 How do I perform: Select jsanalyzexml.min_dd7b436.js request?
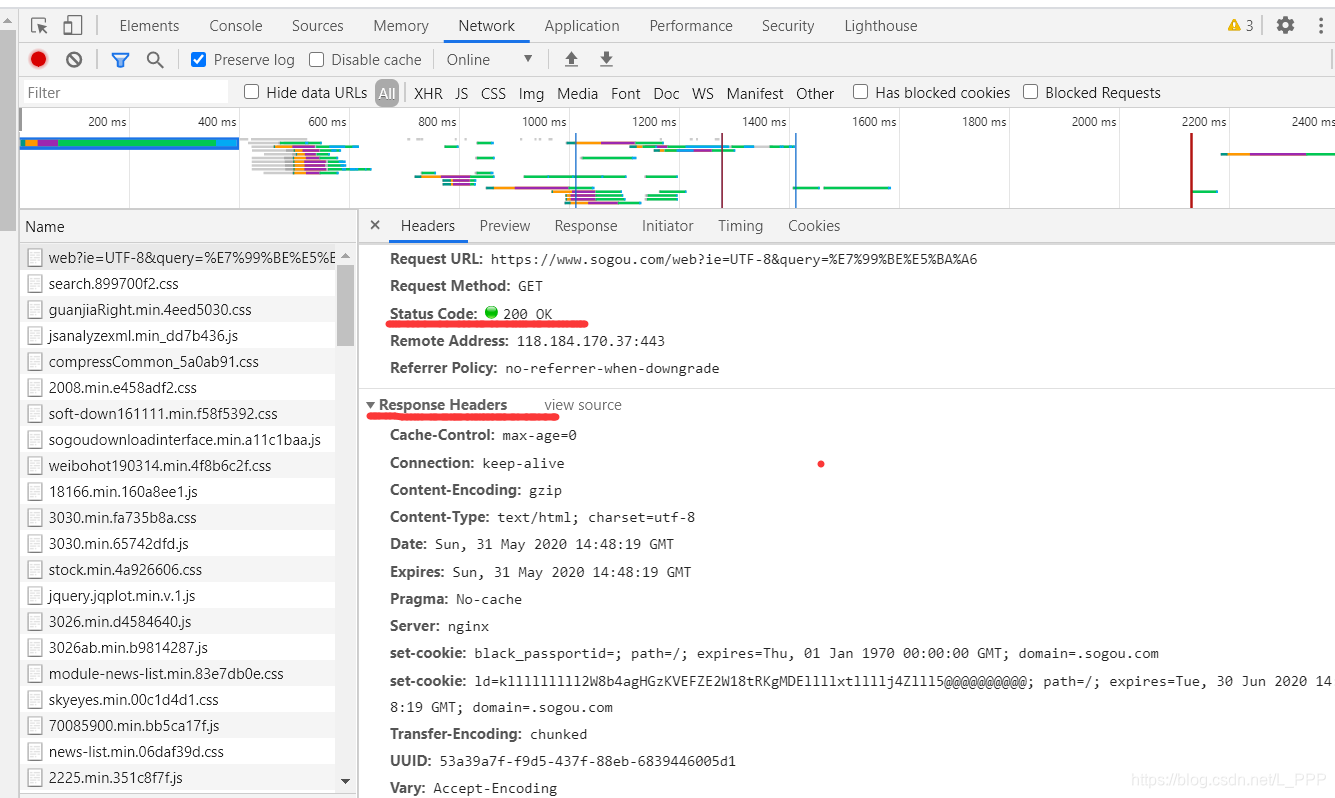click(179, 336)
